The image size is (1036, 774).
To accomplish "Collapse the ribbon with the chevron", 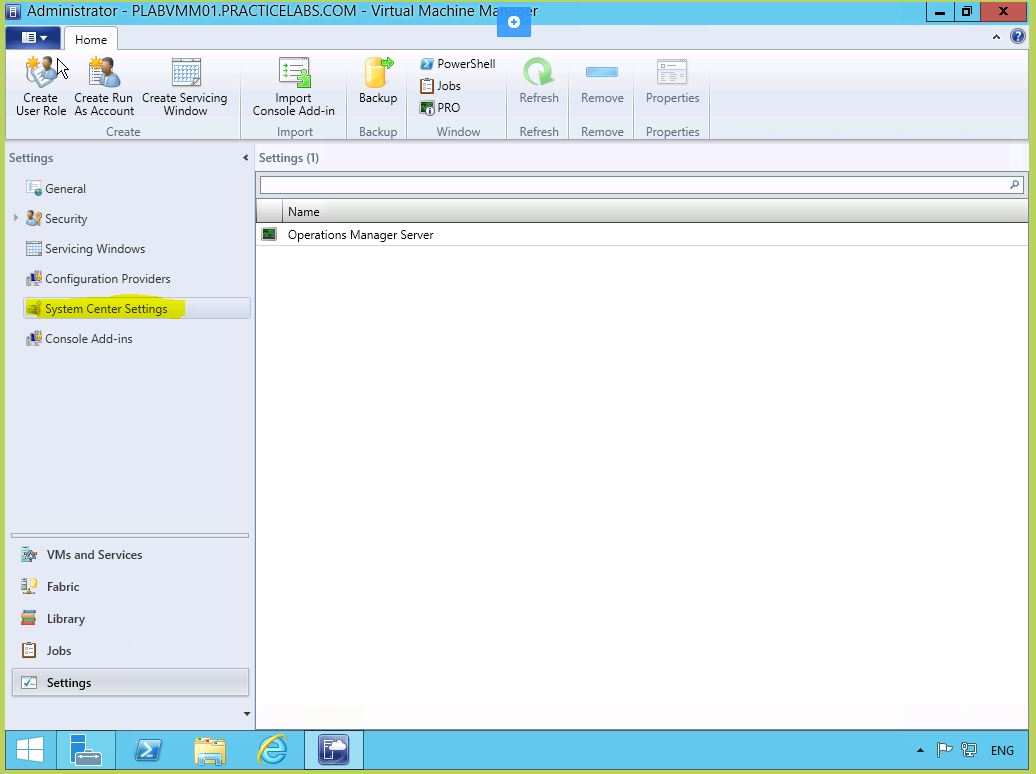I will pyautogui.click(x=996, y=37).
